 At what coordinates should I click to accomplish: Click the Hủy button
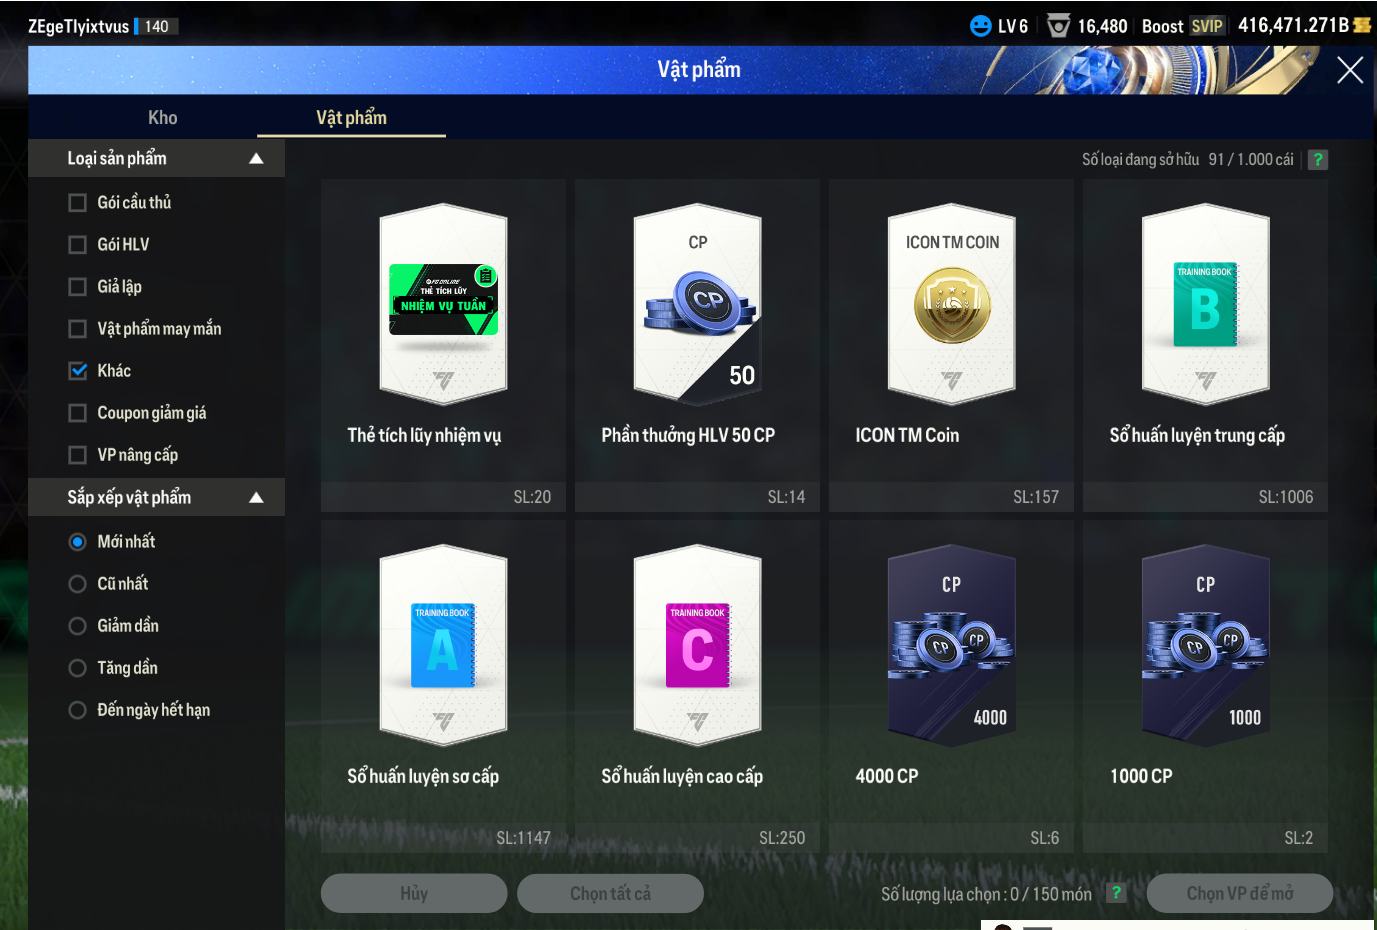(x=413, y=893)
